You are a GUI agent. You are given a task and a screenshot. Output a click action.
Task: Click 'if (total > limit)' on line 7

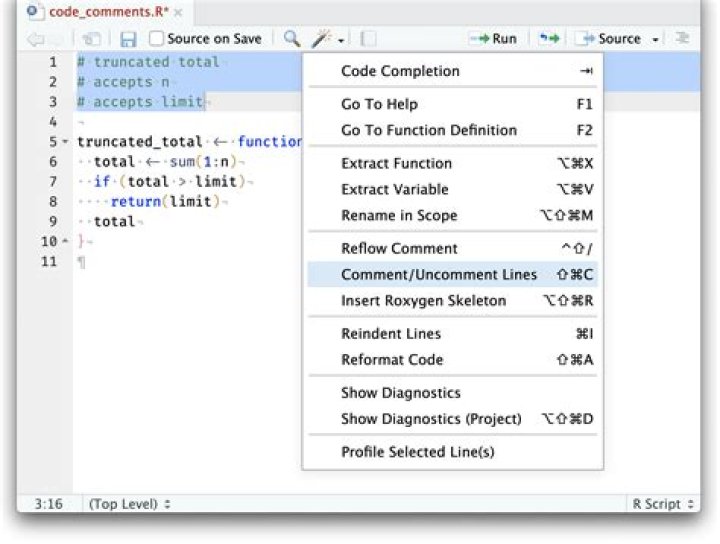(170, 182)
